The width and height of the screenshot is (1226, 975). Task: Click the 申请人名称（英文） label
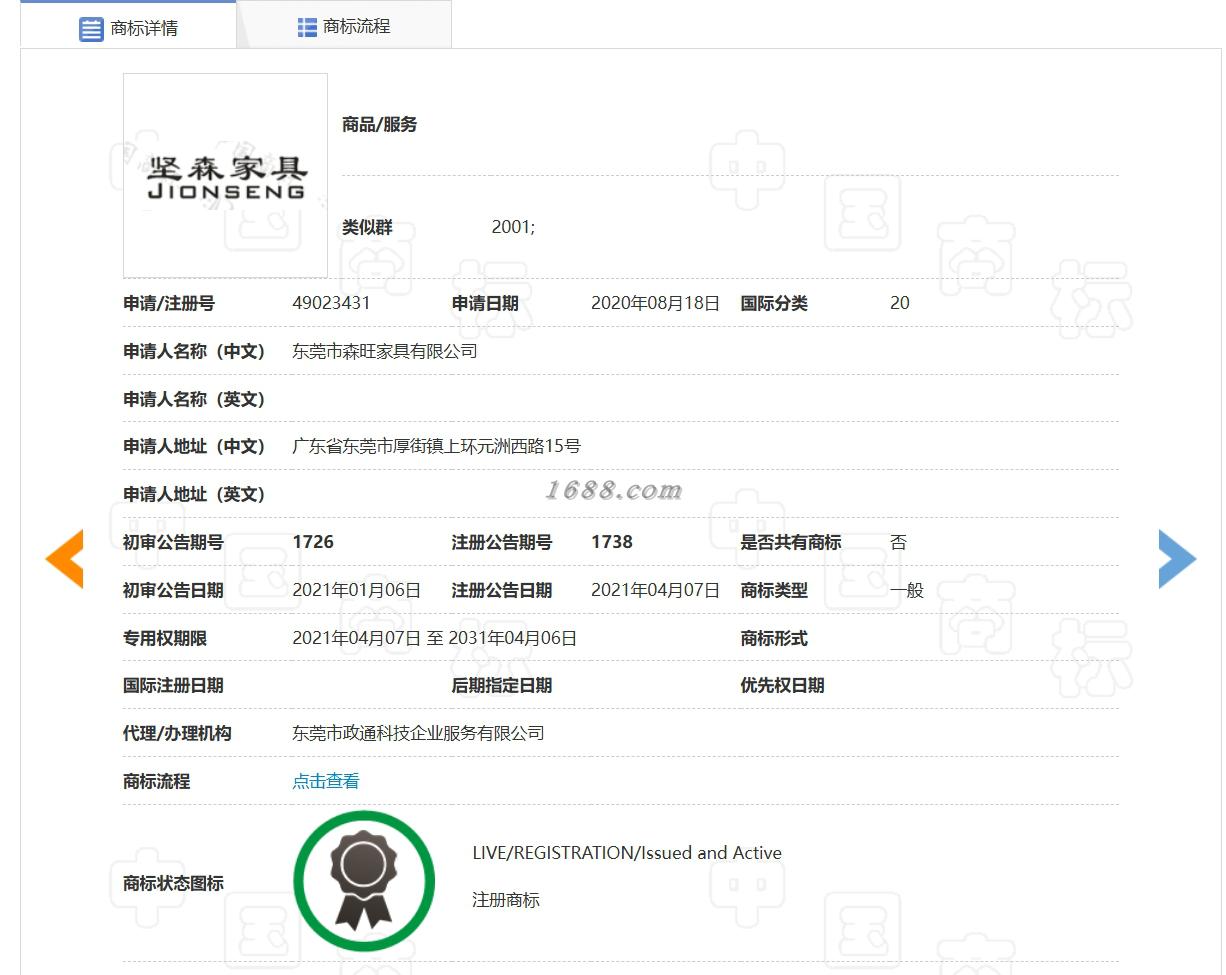194,399
